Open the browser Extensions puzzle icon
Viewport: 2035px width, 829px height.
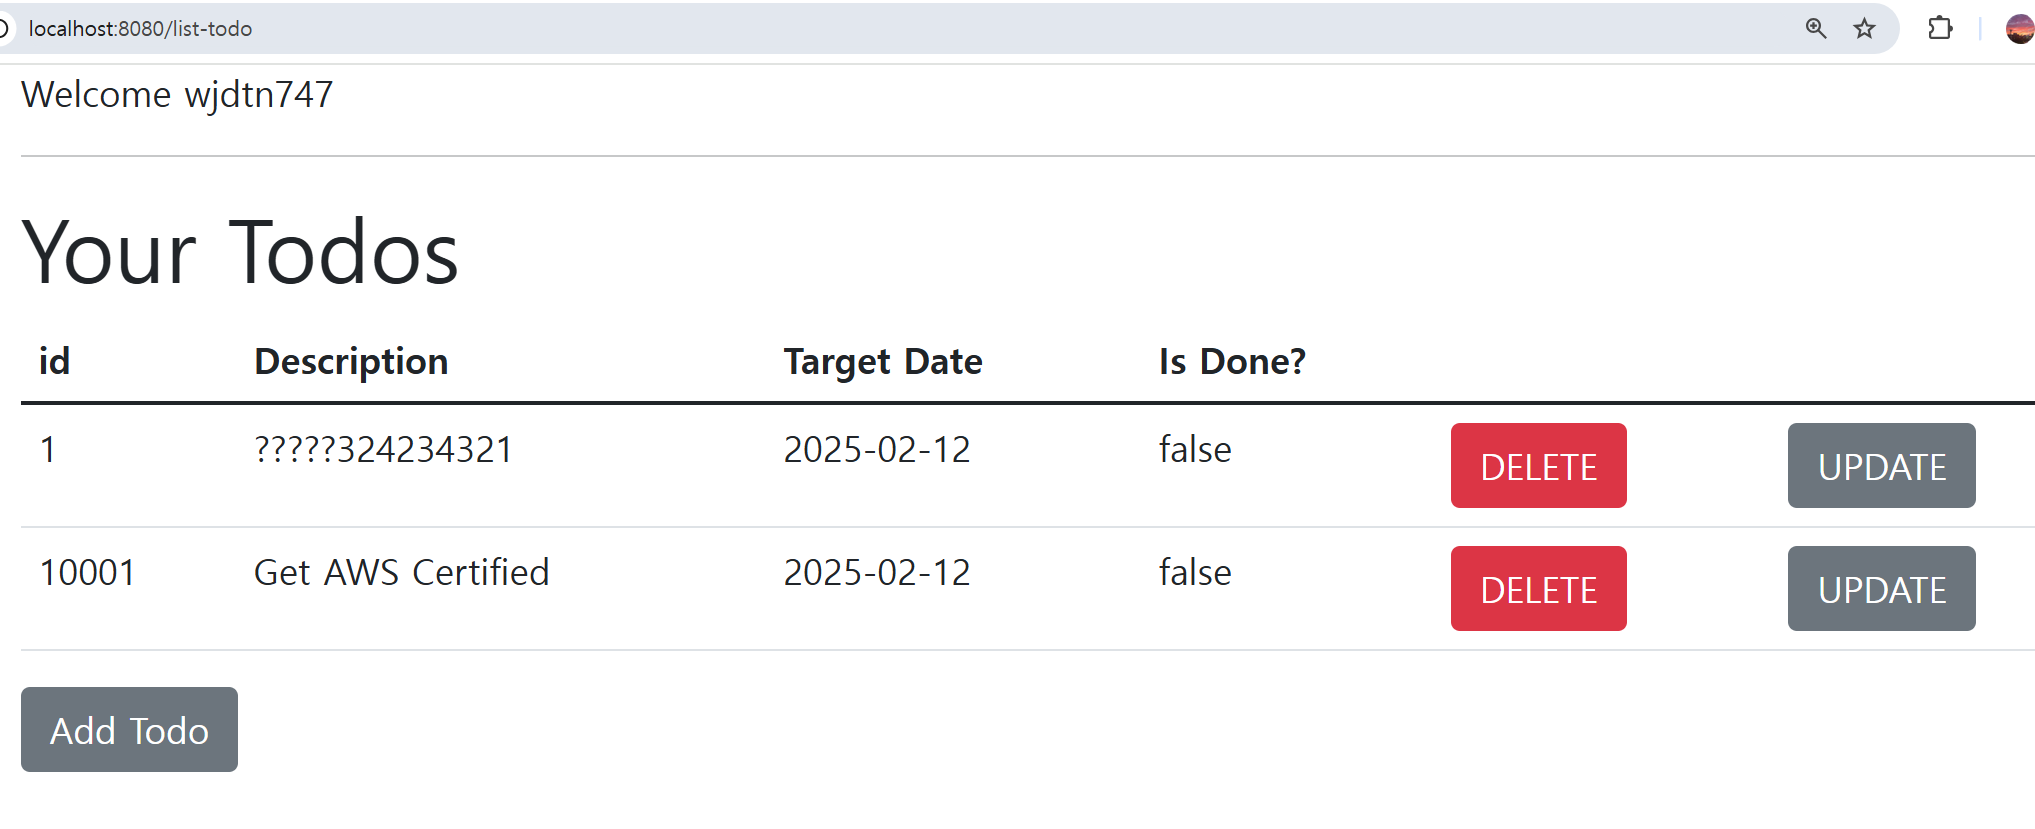[1940, 28]
